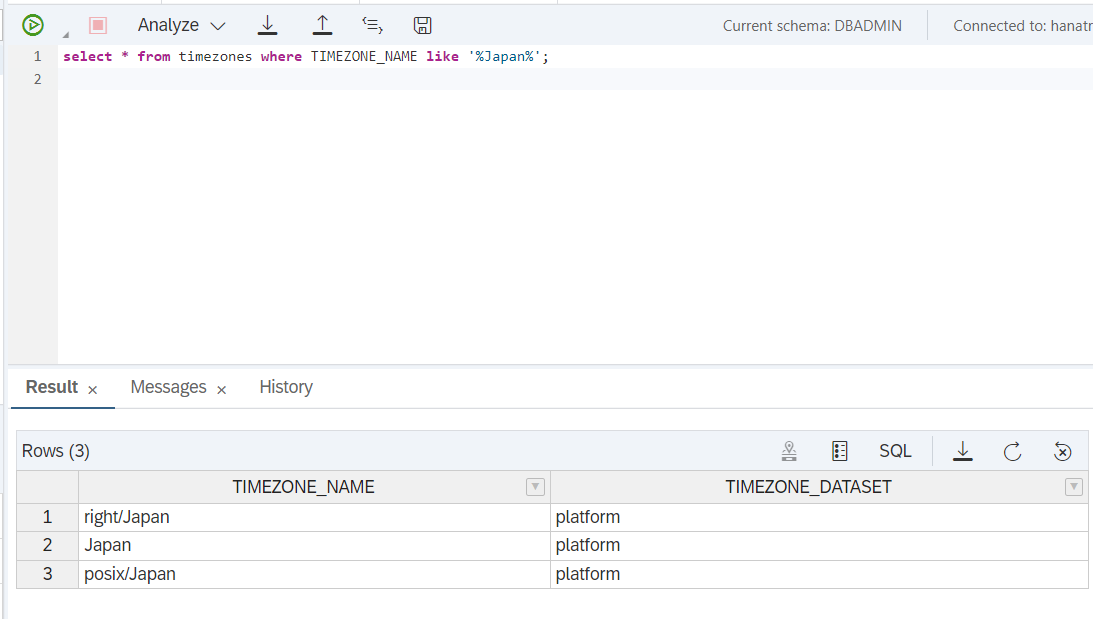Download the result table with the arrow icon
1093x619 pixels.
(x=963, y=451)
